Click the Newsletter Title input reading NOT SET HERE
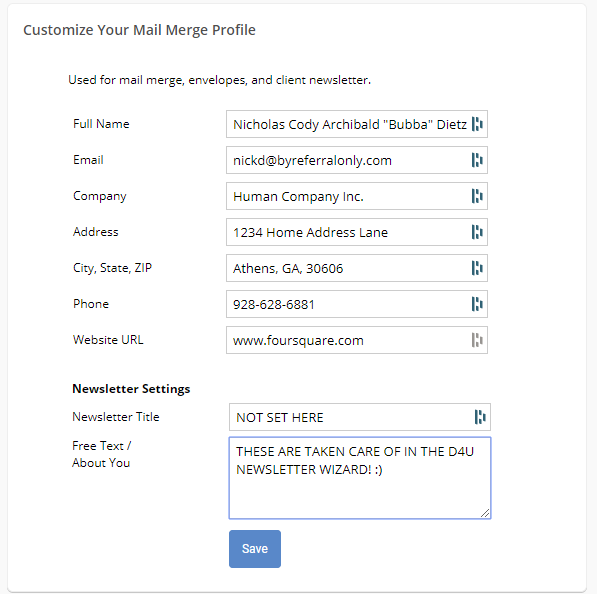 [x=360, y=417]
